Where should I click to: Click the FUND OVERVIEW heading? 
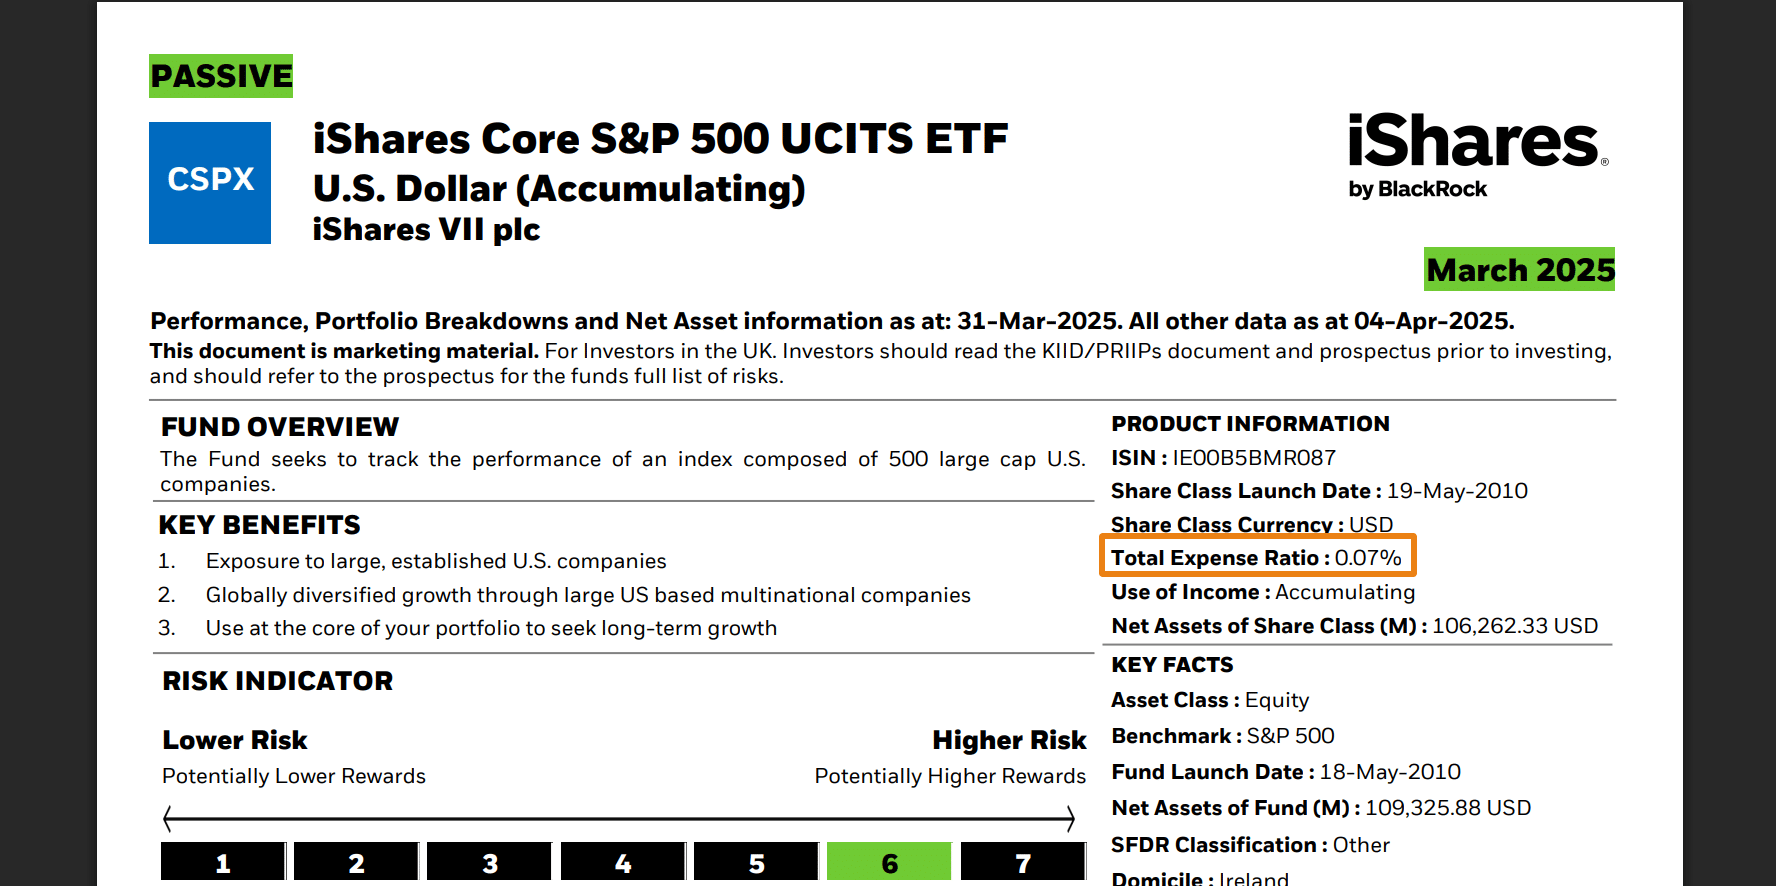(x=280, y=427)
